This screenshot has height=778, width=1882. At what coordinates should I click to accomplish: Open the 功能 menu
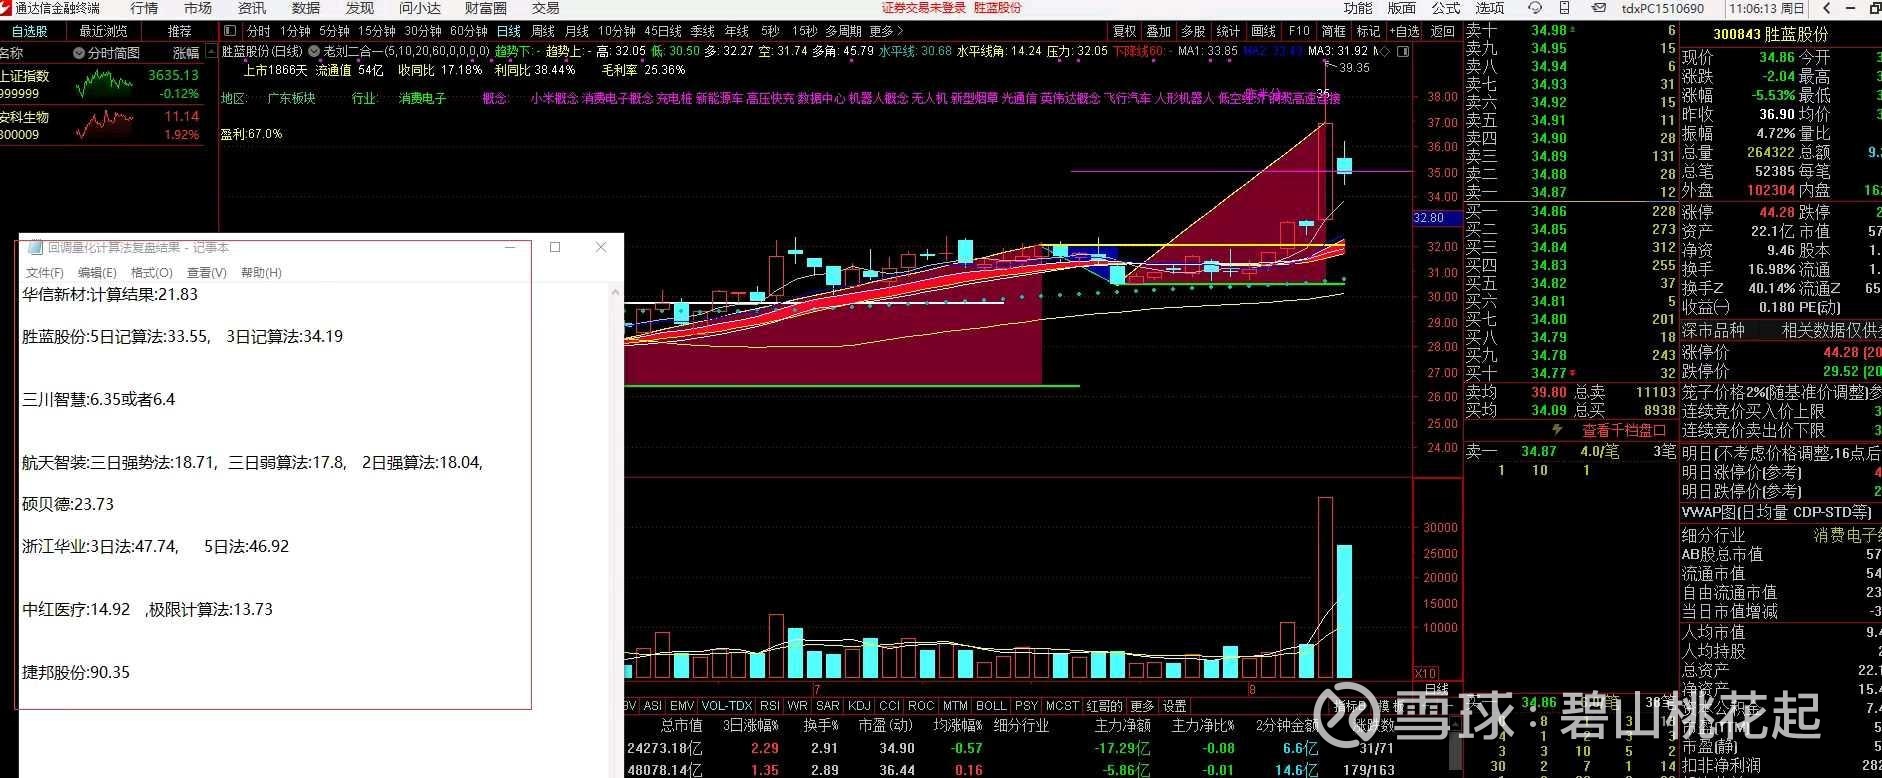[x=1358, y=8]
